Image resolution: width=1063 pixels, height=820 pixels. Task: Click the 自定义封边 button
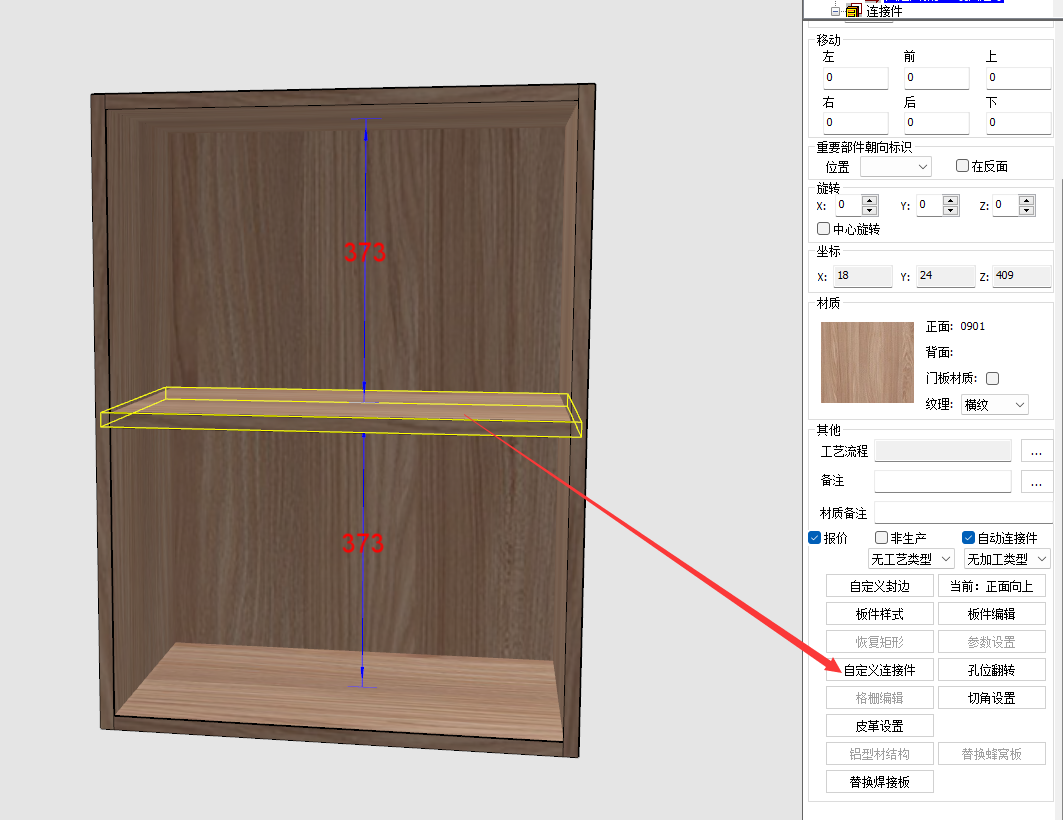[x=879, y=586]
